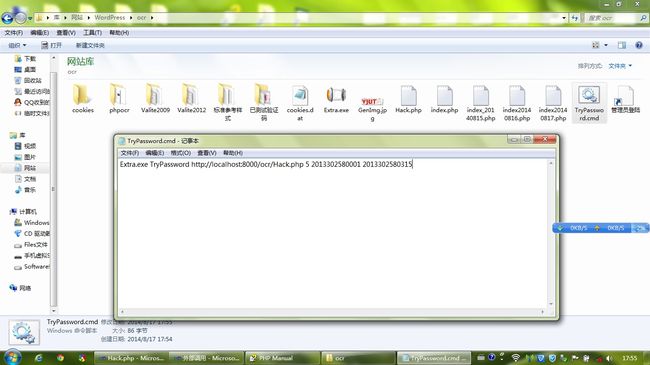Select the shortcut file after TryPassword.cmd
The height and width of the screenshot is (365, 650).
[625, 99]
